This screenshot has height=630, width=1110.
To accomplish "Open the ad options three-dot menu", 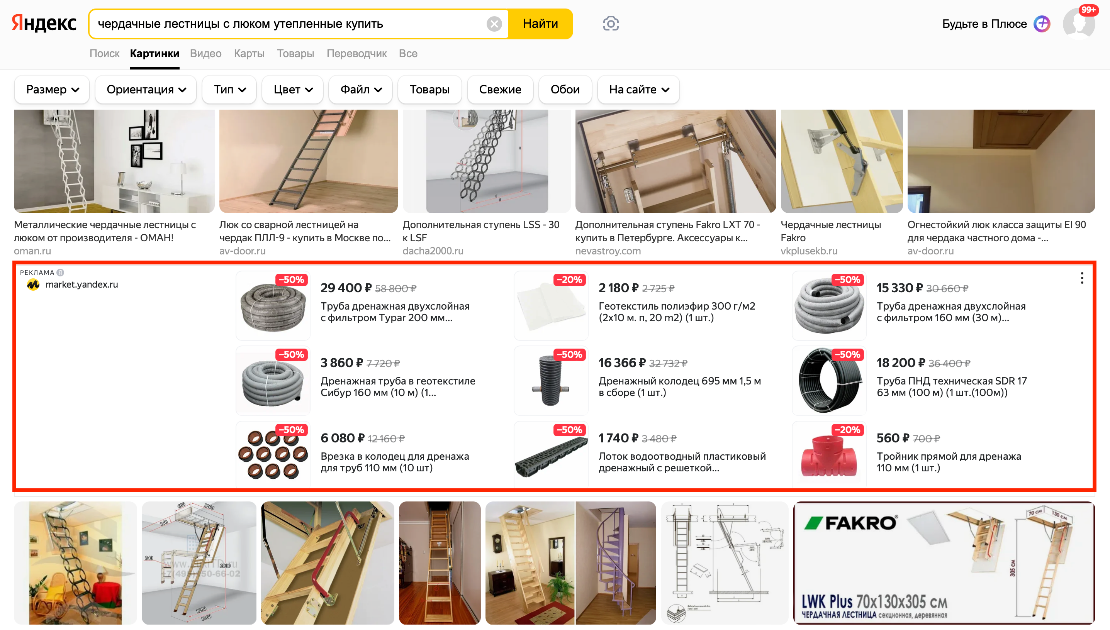I will (x=1082, y=278).
